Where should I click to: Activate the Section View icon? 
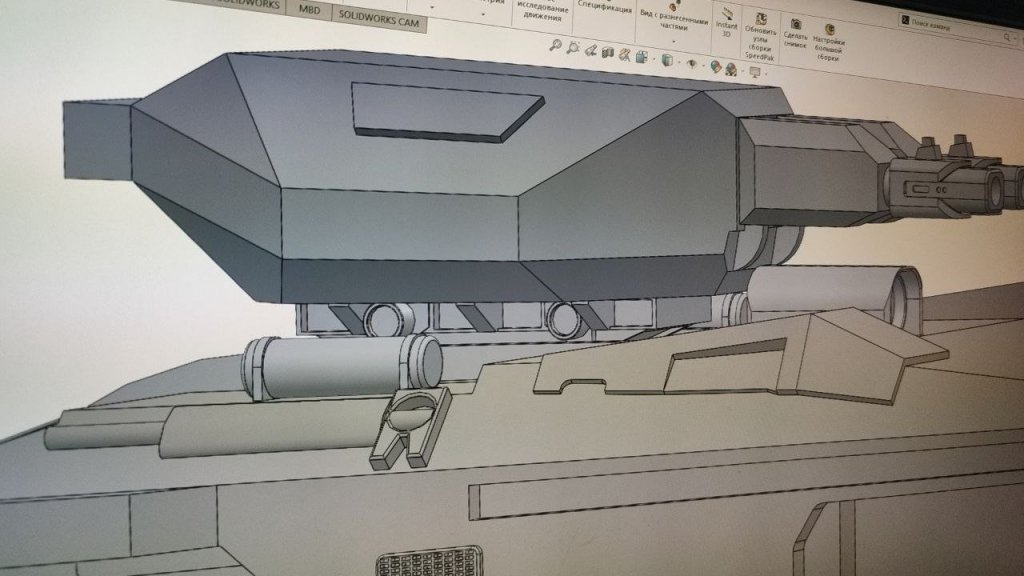coord(609,52)
